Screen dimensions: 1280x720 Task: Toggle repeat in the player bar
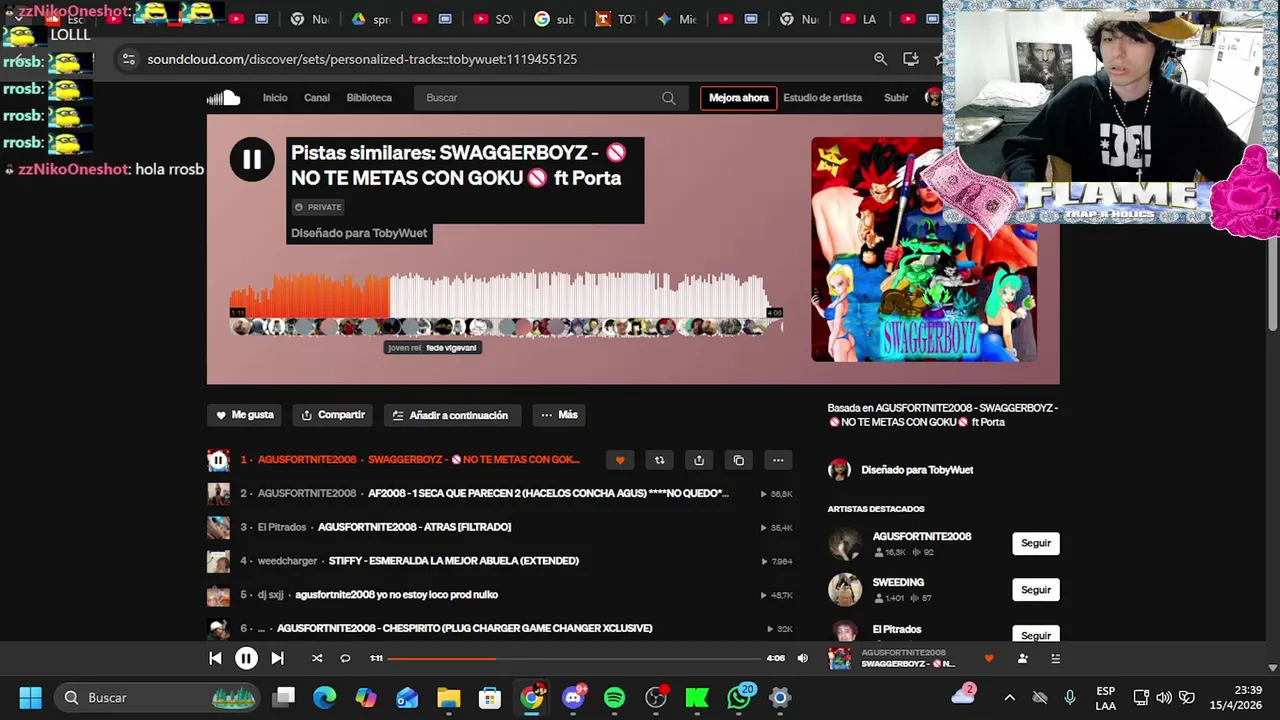pyautogui.click(x=345, y=658)
